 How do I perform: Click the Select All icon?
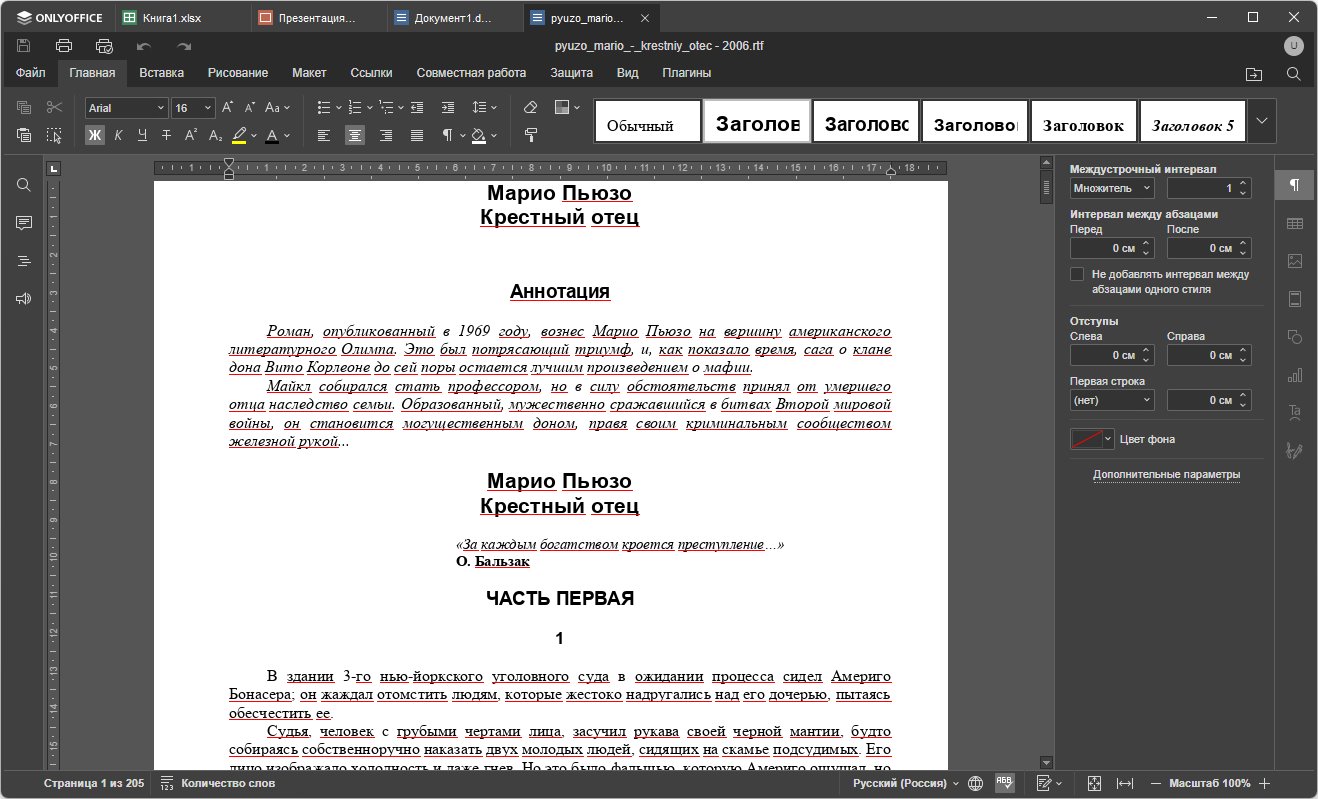click(x=54, y=135)
